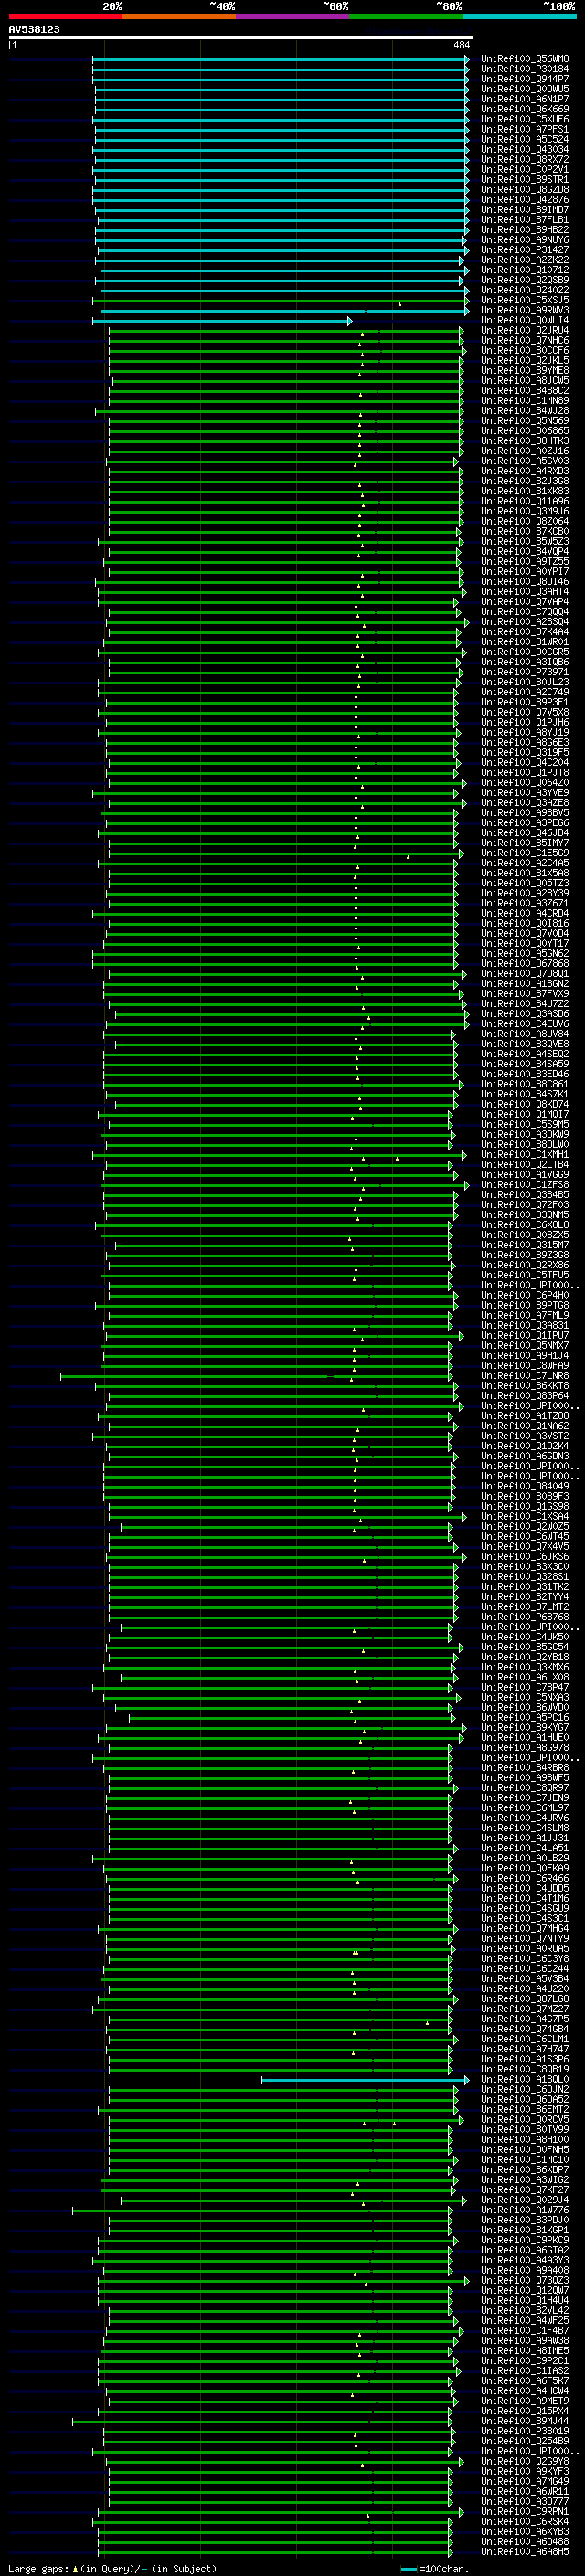Select hit label UniRef100_Q3KMX6

pyautogui.click(x=525, y=1667)
